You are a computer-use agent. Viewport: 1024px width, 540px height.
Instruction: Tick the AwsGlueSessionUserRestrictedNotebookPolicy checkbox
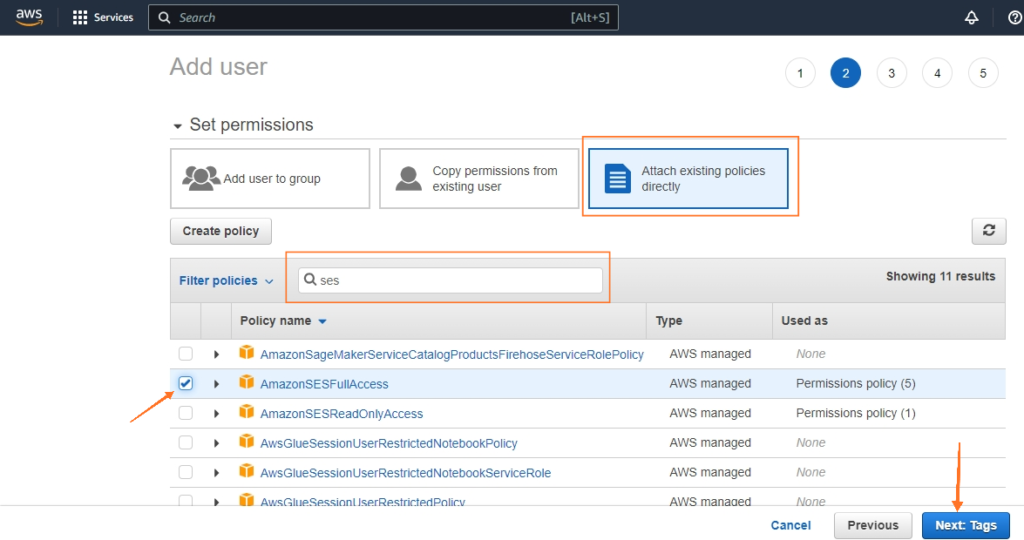pos(185,443)
